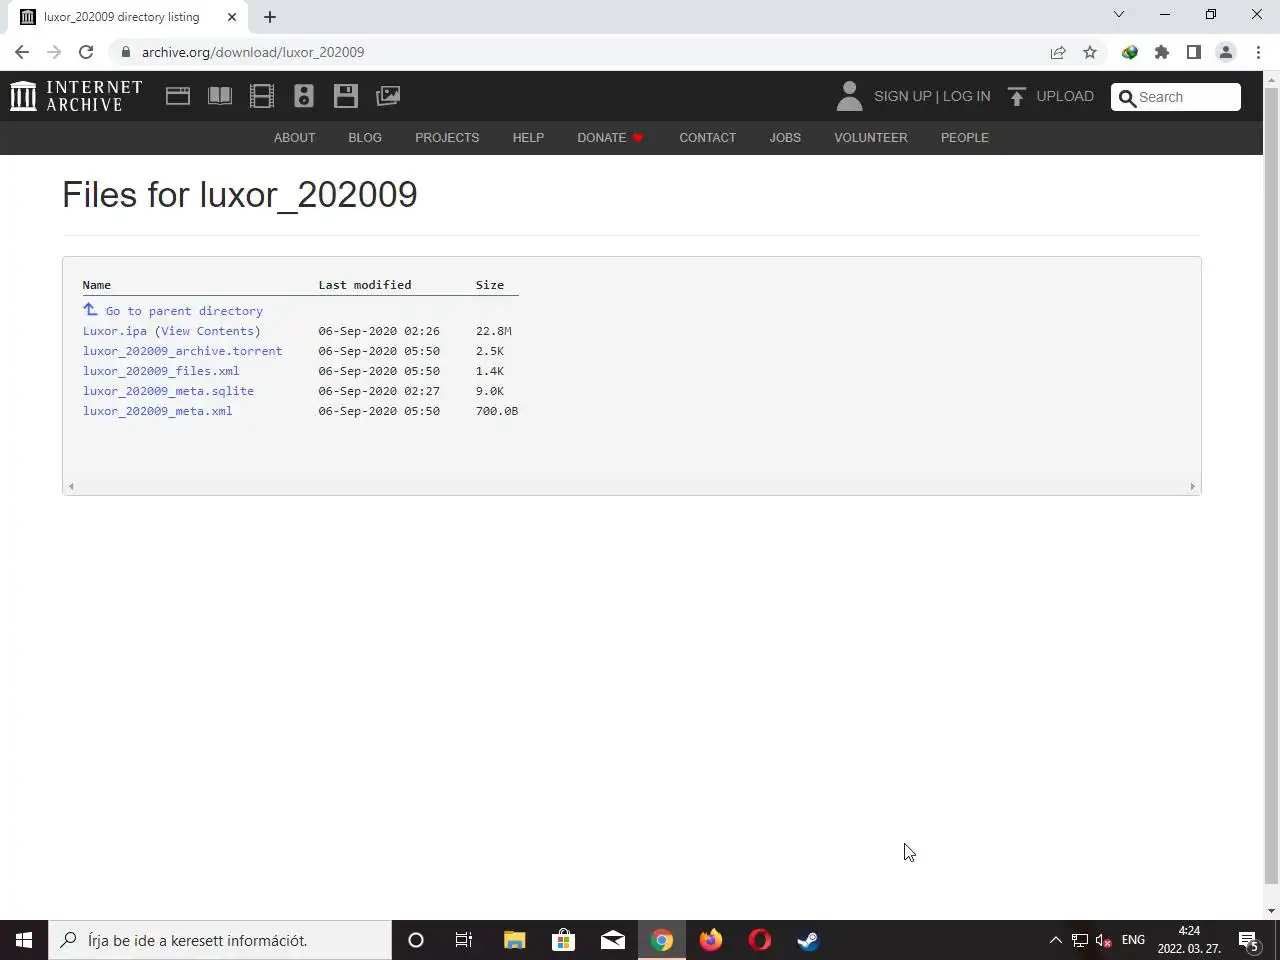
Task: Click the colorful extension icon in toolbar
Action: coord(1130,52)
